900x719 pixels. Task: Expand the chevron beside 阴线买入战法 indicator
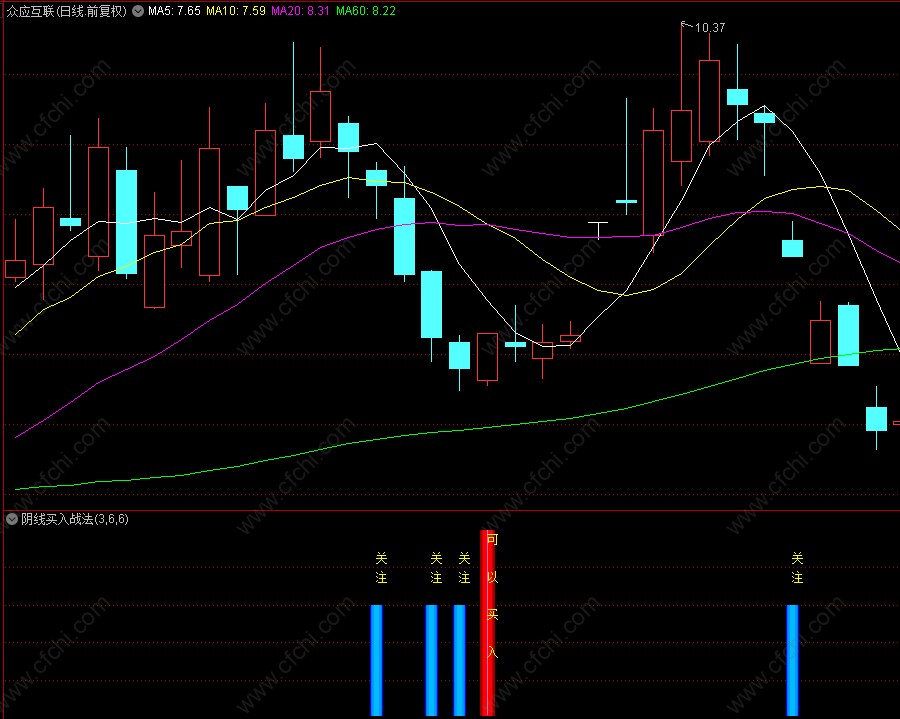pyautogui.click(x=12, y=519)
